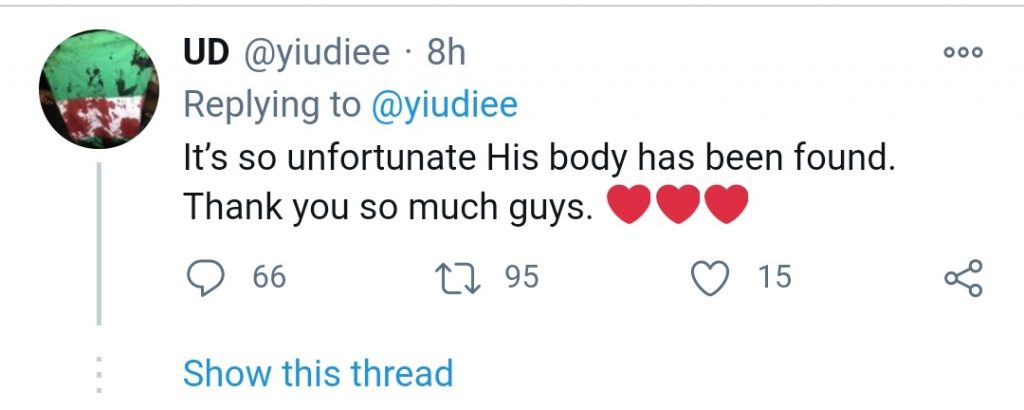Click the retweet count 95
1024x410 pixels.
521,277
